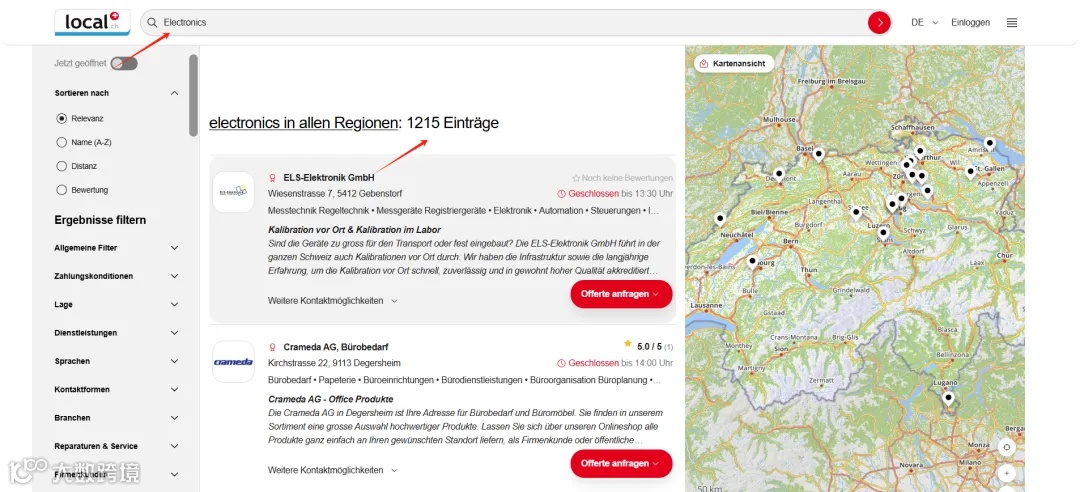
Task: Click address Wiesenstrasse 7, 5412 Gebenstorf
Action: (x=335, y=194)
